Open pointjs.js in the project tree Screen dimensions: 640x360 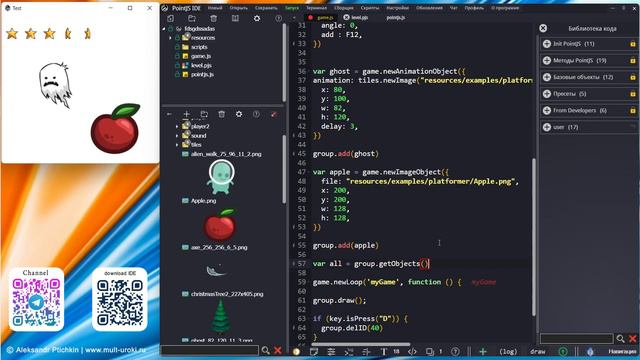[x=202, y=74]
